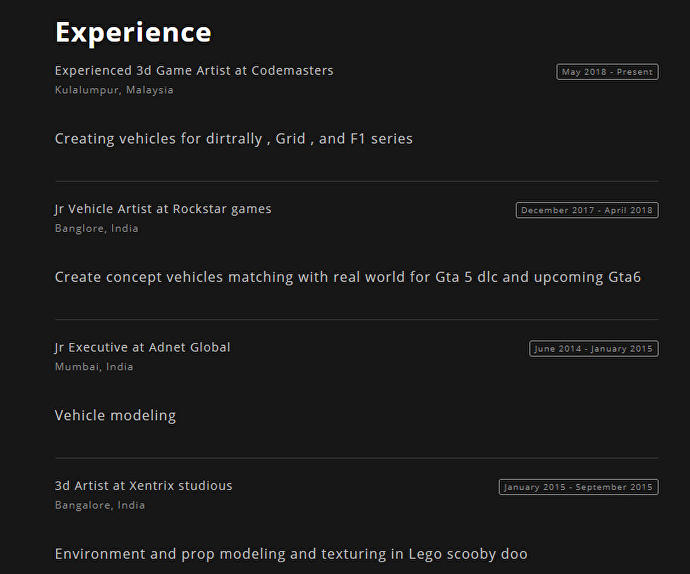This screenshot has width=690, height=574.
Task: Open the Jr Vehicle Artist at Rockstar games title
Action: [x=163, y=209]
